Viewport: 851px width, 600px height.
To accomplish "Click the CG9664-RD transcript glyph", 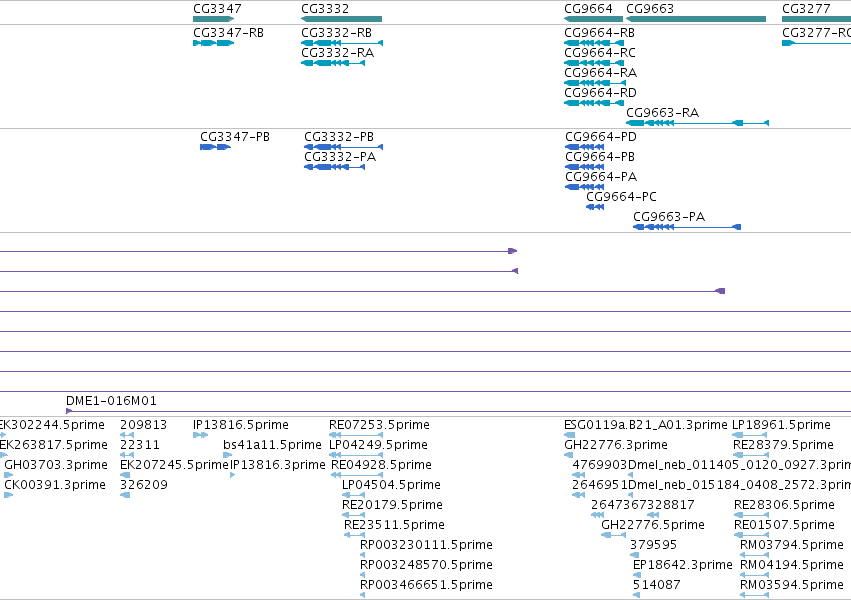I will pos(594,103).
